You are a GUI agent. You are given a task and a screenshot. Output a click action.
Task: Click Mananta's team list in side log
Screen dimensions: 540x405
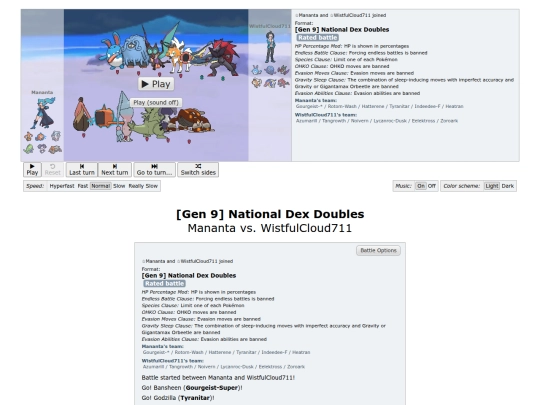[x=379, y=106]
